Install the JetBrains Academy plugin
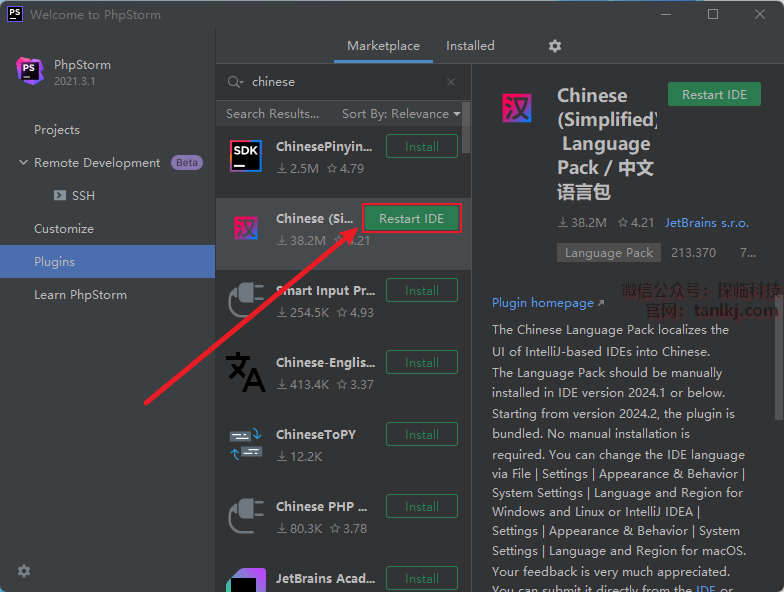This screenshot has height=592, width=784. (422, 578)
